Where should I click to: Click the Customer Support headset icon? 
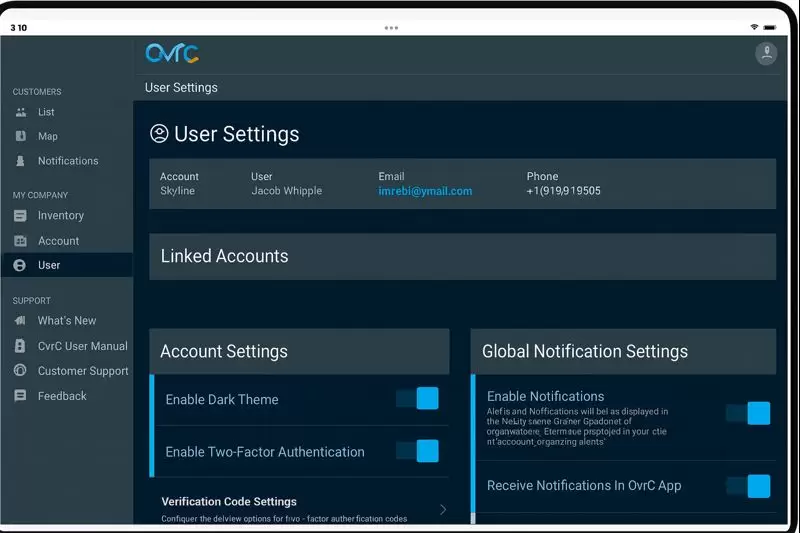(21, 371)
